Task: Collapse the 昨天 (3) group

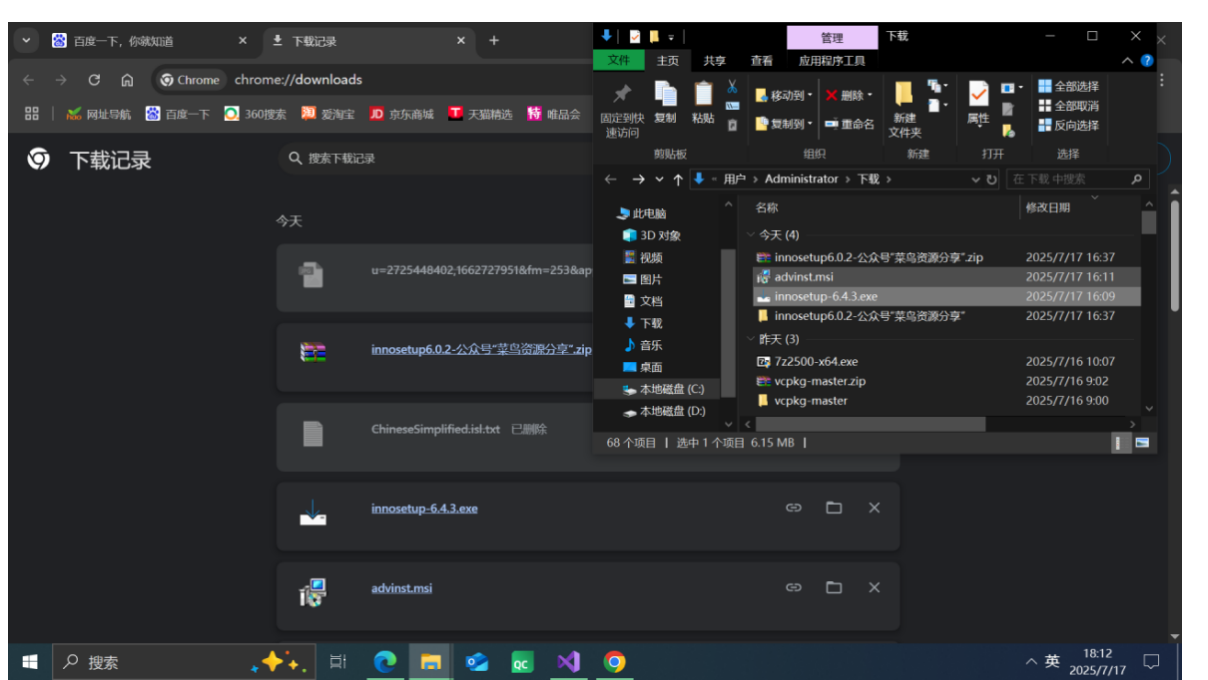Action: [x=751, y=340]
